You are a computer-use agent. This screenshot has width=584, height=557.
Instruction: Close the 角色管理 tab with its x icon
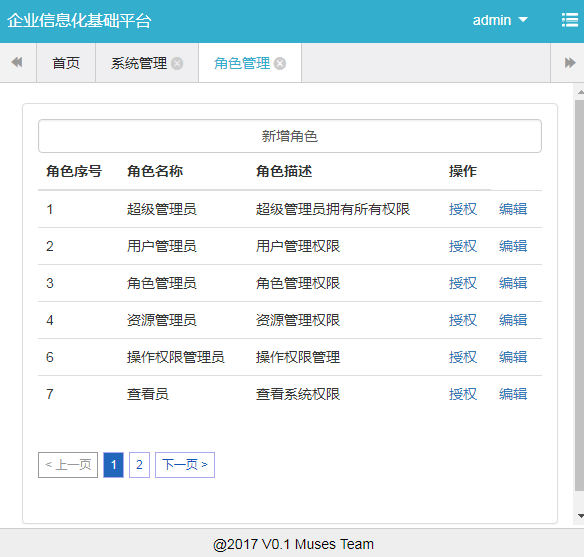[280, 64]
